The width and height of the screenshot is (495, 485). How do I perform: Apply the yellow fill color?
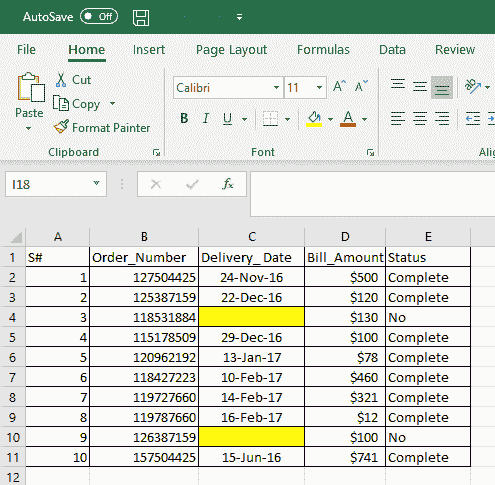[314, 119]
